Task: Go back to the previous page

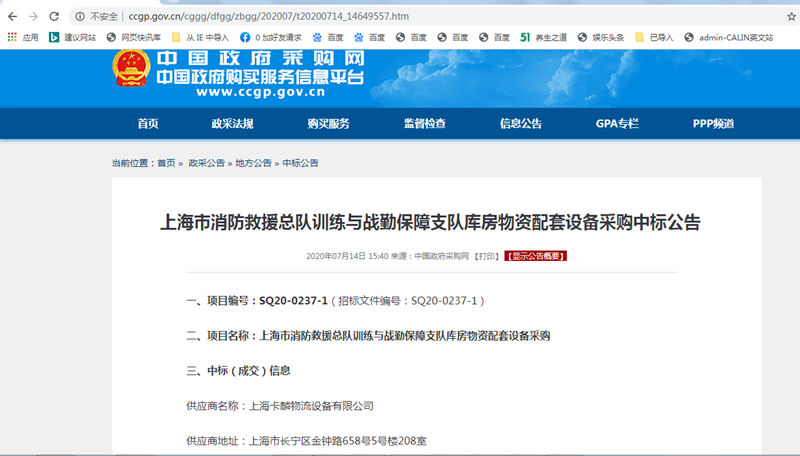Action: click(12, 16)
